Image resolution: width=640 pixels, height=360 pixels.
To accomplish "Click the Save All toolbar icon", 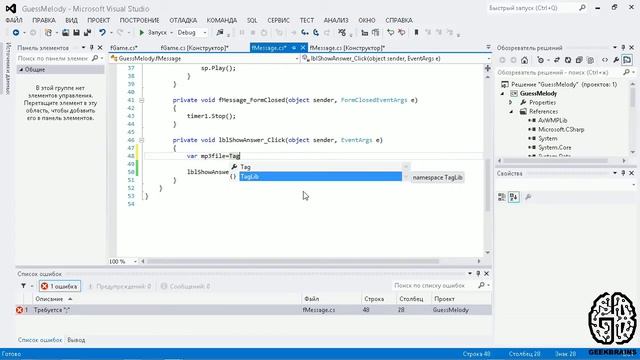I will (x=87, y=33).
